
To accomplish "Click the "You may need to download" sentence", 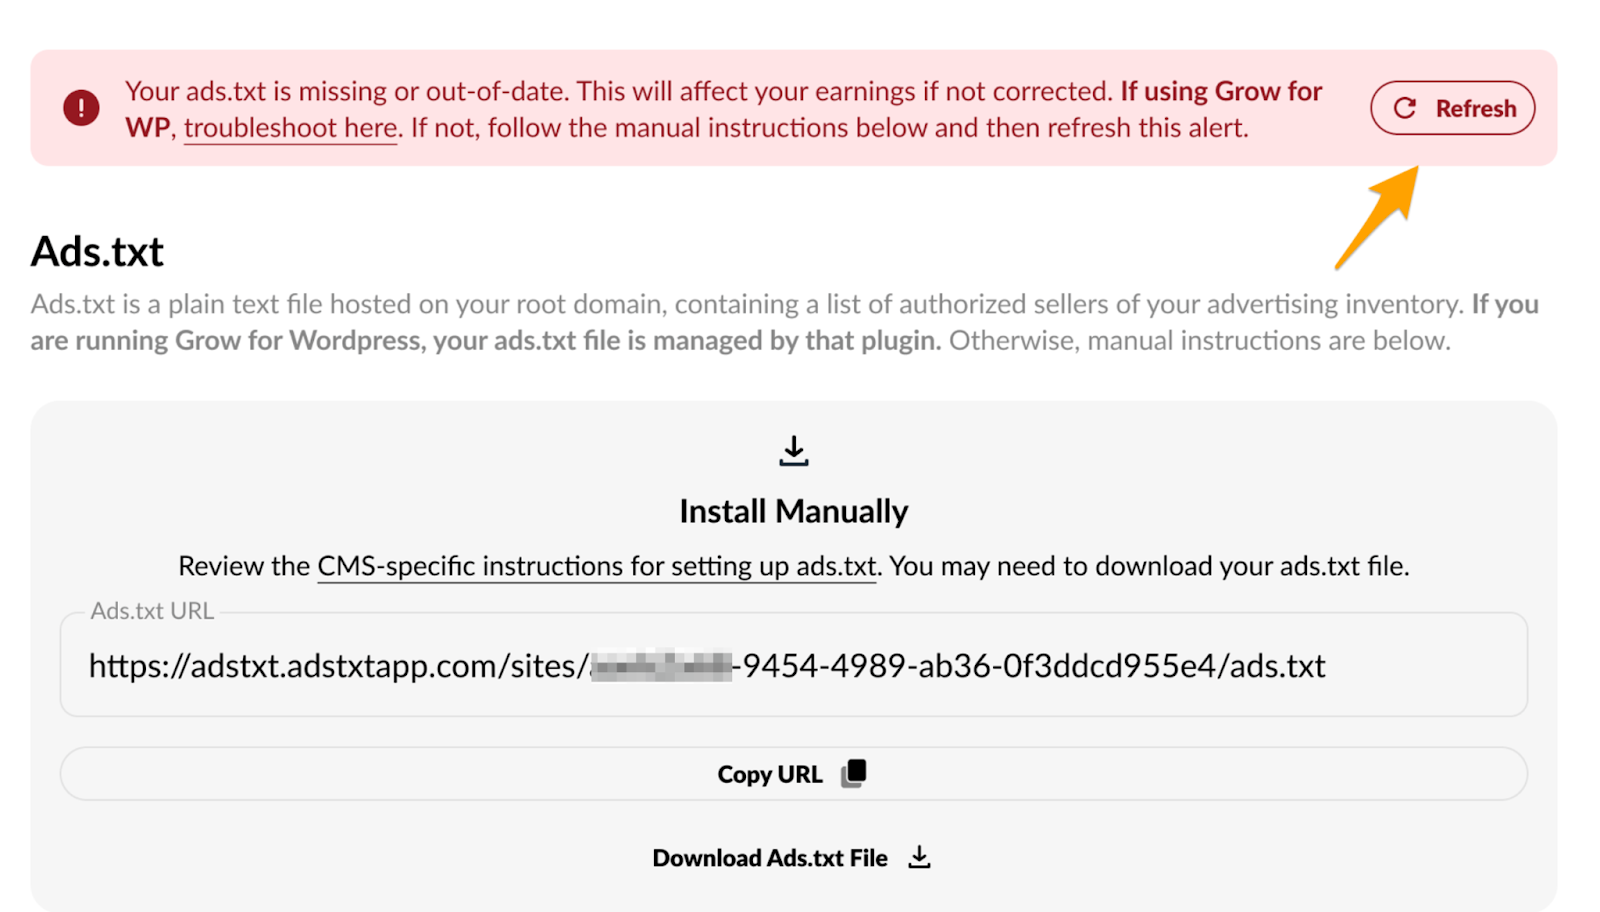I will (1150, 566).
